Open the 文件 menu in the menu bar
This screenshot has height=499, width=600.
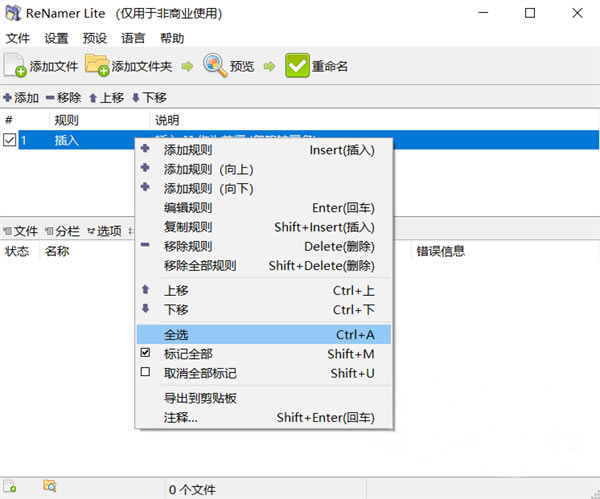coord(18,38)
